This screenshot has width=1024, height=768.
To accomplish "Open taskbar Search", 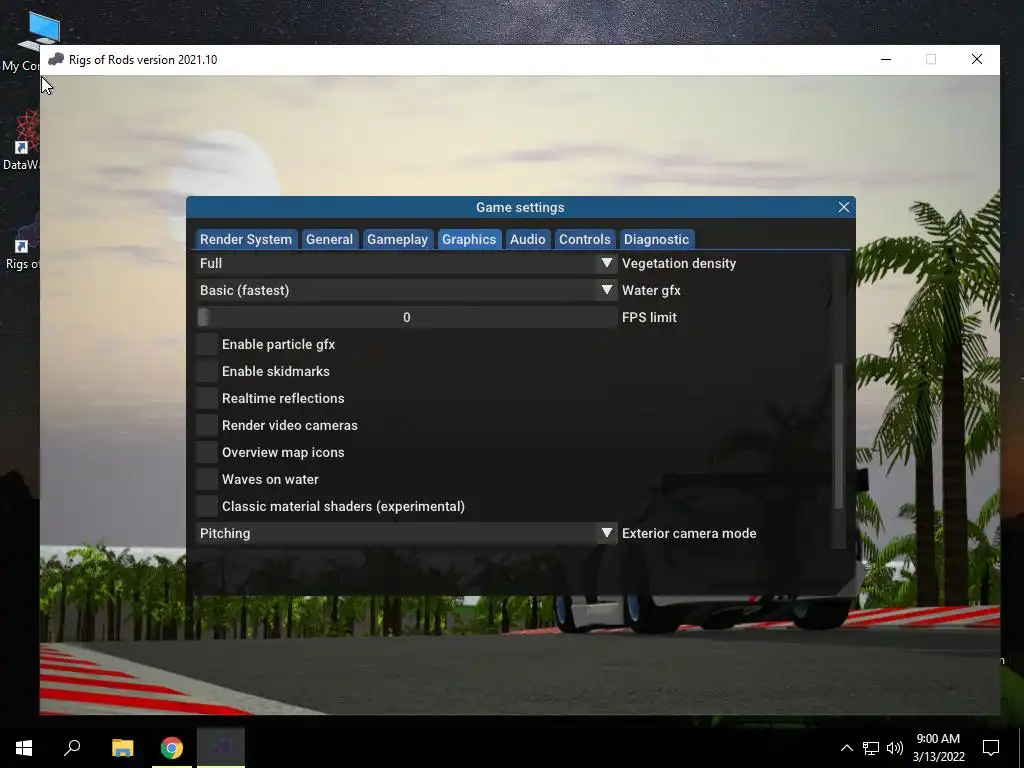I will 72,748.
